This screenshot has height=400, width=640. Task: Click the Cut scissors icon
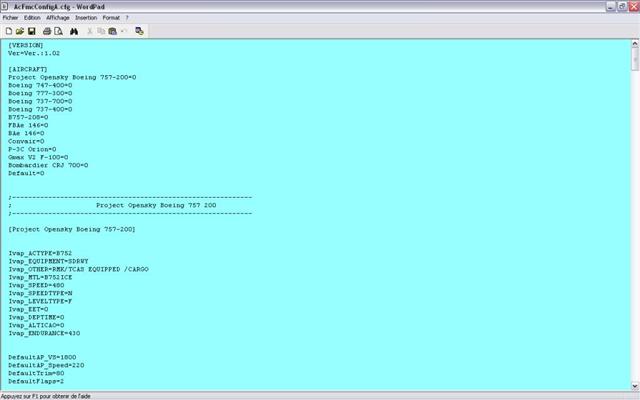pyautogui.click(x=89, y=31)
